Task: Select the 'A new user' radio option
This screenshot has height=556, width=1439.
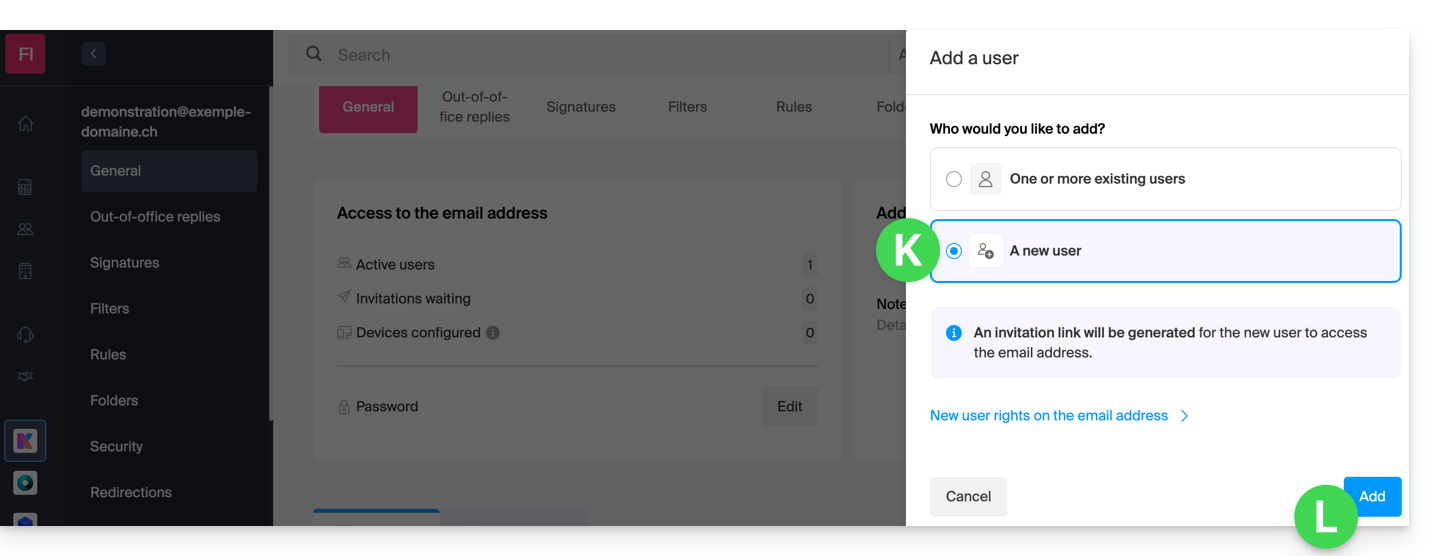Action: coord(954,251)
